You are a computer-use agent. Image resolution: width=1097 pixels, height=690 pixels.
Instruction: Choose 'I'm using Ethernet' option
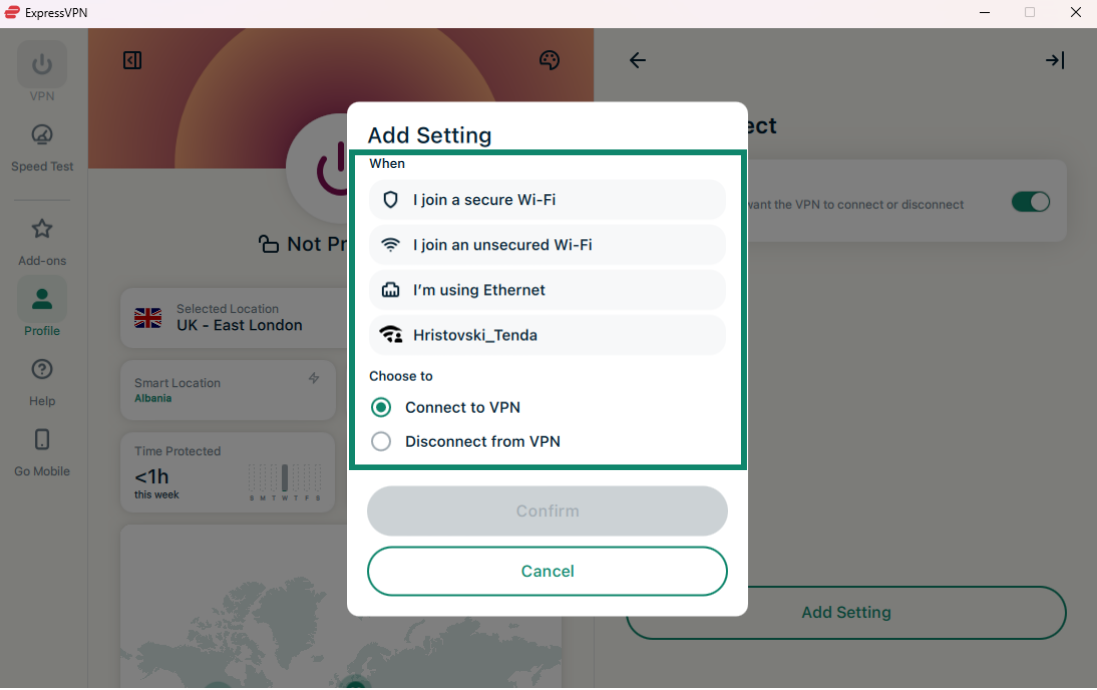point(547,290)
